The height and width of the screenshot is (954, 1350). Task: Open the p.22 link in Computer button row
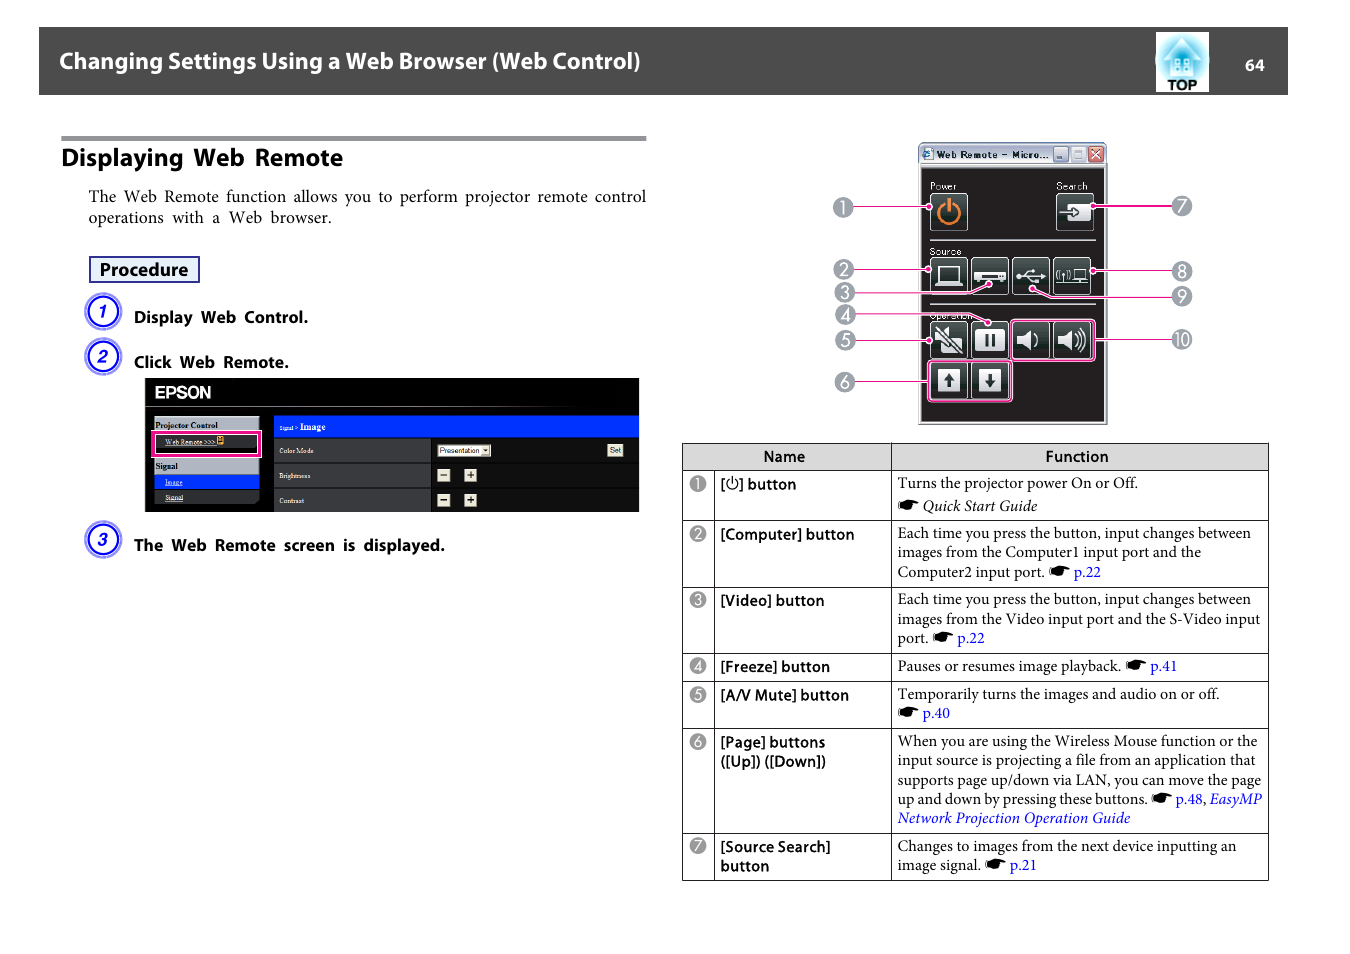(x=1087, y=572)
